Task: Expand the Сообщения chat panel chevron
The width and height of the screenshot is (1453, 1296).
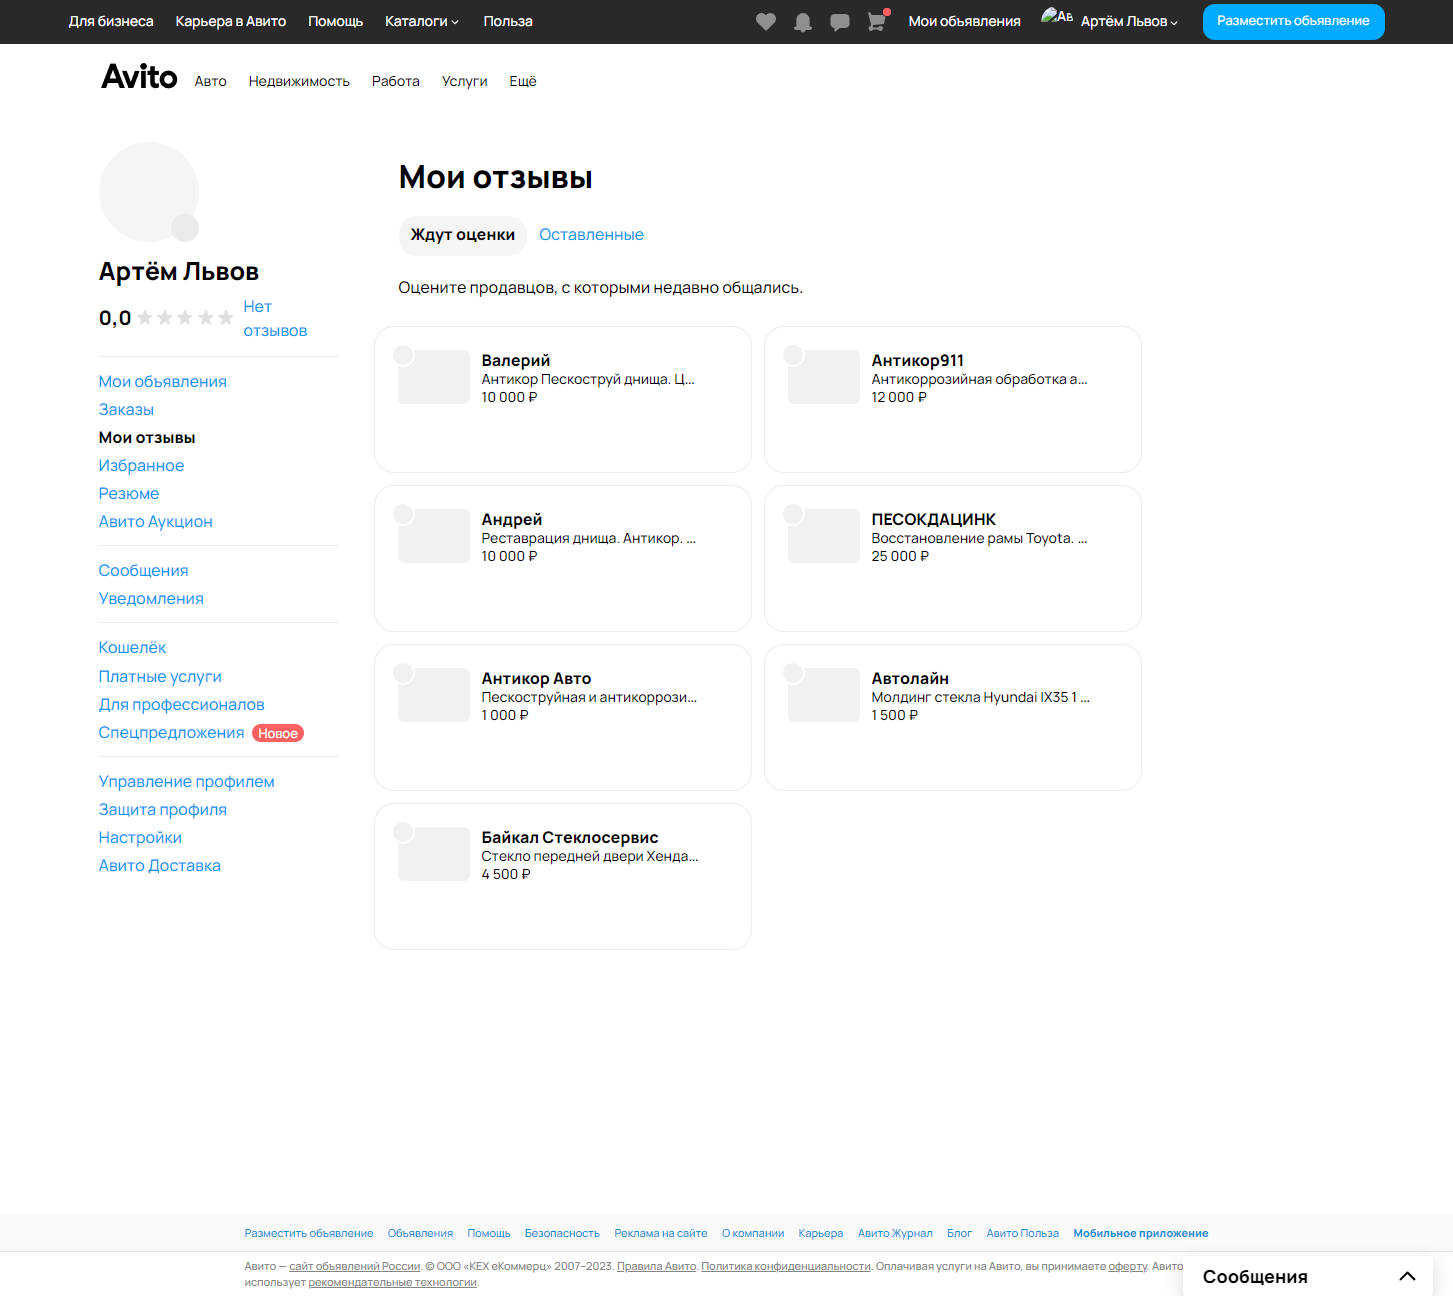Action: point(1407,1276)
